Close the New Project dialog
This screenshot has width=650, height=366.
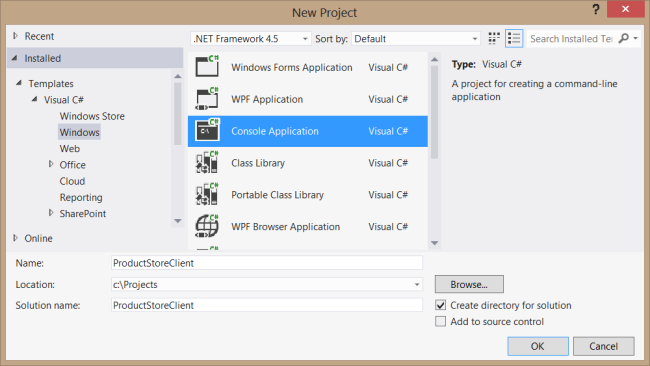(x=625, y=9)
